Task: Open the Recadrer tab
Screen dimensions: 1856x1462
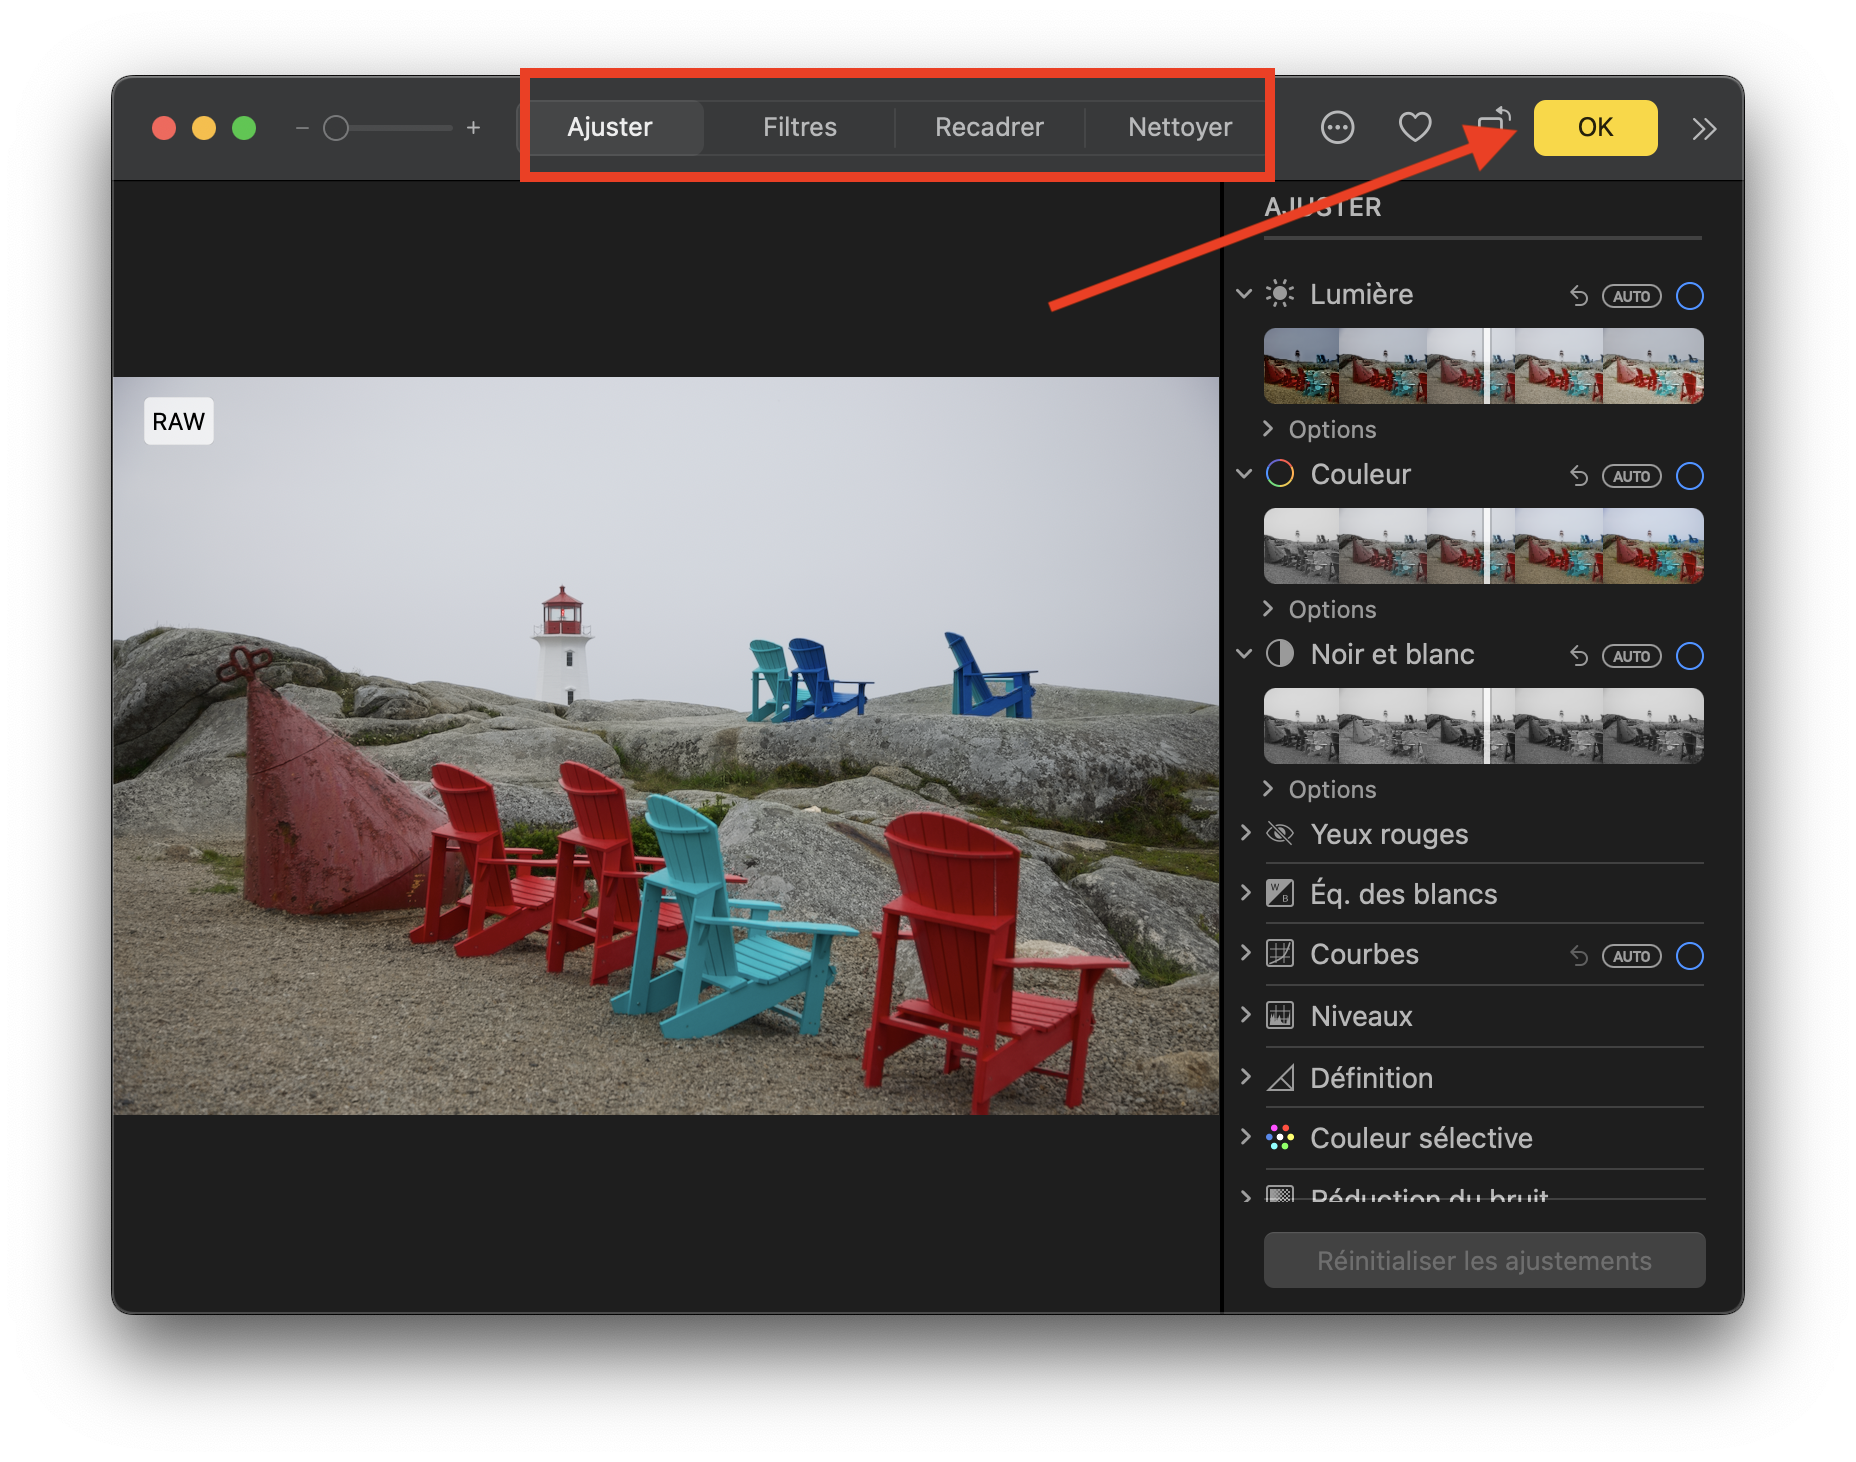Action: (x=989, y=128)
